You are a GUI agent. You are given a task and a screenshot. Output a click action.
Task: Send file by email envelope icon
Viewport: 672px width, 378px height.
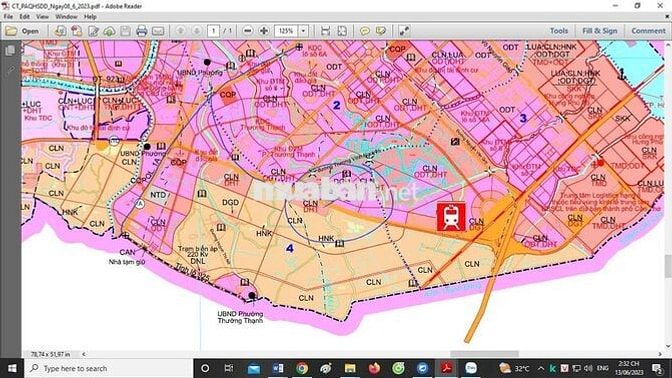click(158, 31)
